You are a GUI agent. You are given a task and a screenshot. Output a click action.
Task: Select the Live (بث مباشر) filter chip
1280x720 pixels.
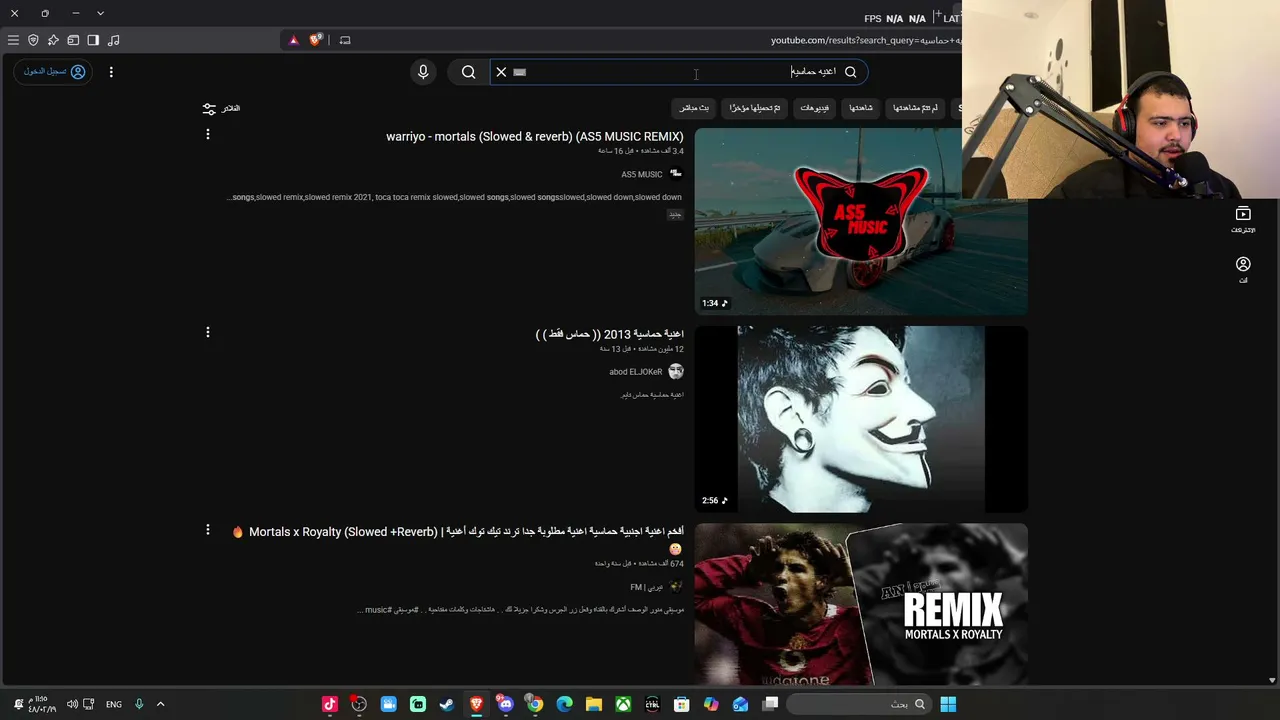[x=694, y=108]
